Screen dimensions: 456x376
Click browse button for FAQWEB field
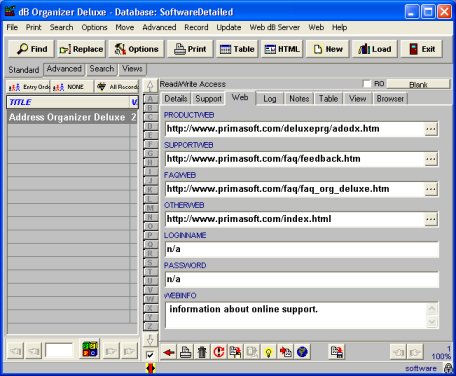[431, 189]
